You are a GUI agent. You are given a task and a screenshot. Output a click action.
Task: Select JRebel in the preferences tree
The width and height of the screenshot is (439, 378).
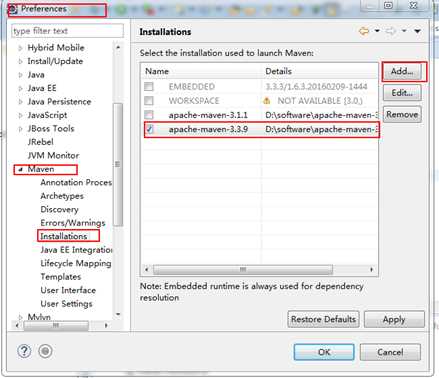(40, 142)
